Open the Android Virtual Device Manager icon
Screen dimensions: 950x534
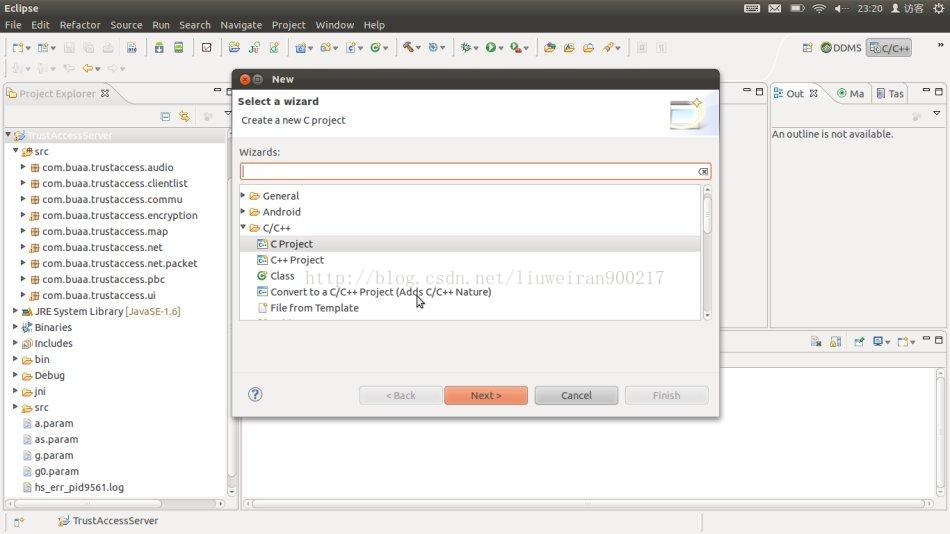(179, 47)
